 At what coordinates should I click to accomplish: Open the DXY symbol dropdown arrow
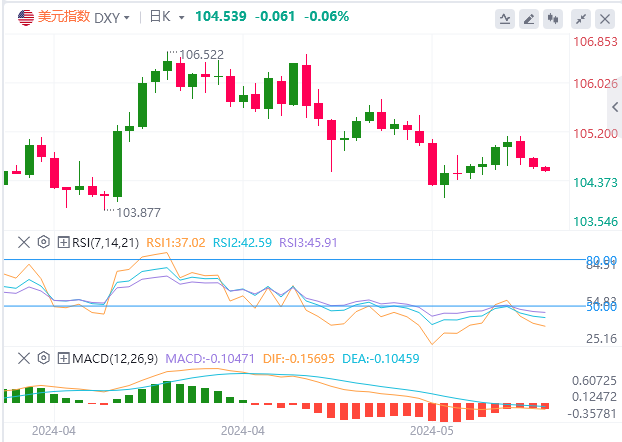(126, 18)
